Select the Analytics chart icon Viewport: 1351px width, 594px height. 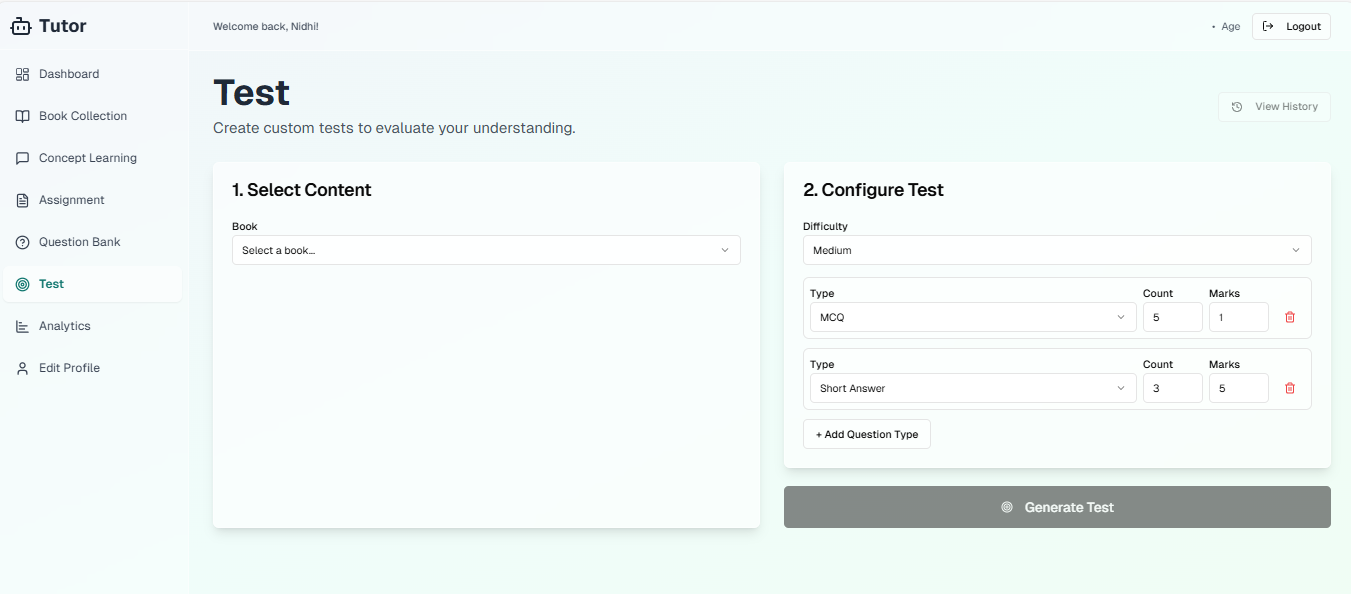click(x=21, y=325)
